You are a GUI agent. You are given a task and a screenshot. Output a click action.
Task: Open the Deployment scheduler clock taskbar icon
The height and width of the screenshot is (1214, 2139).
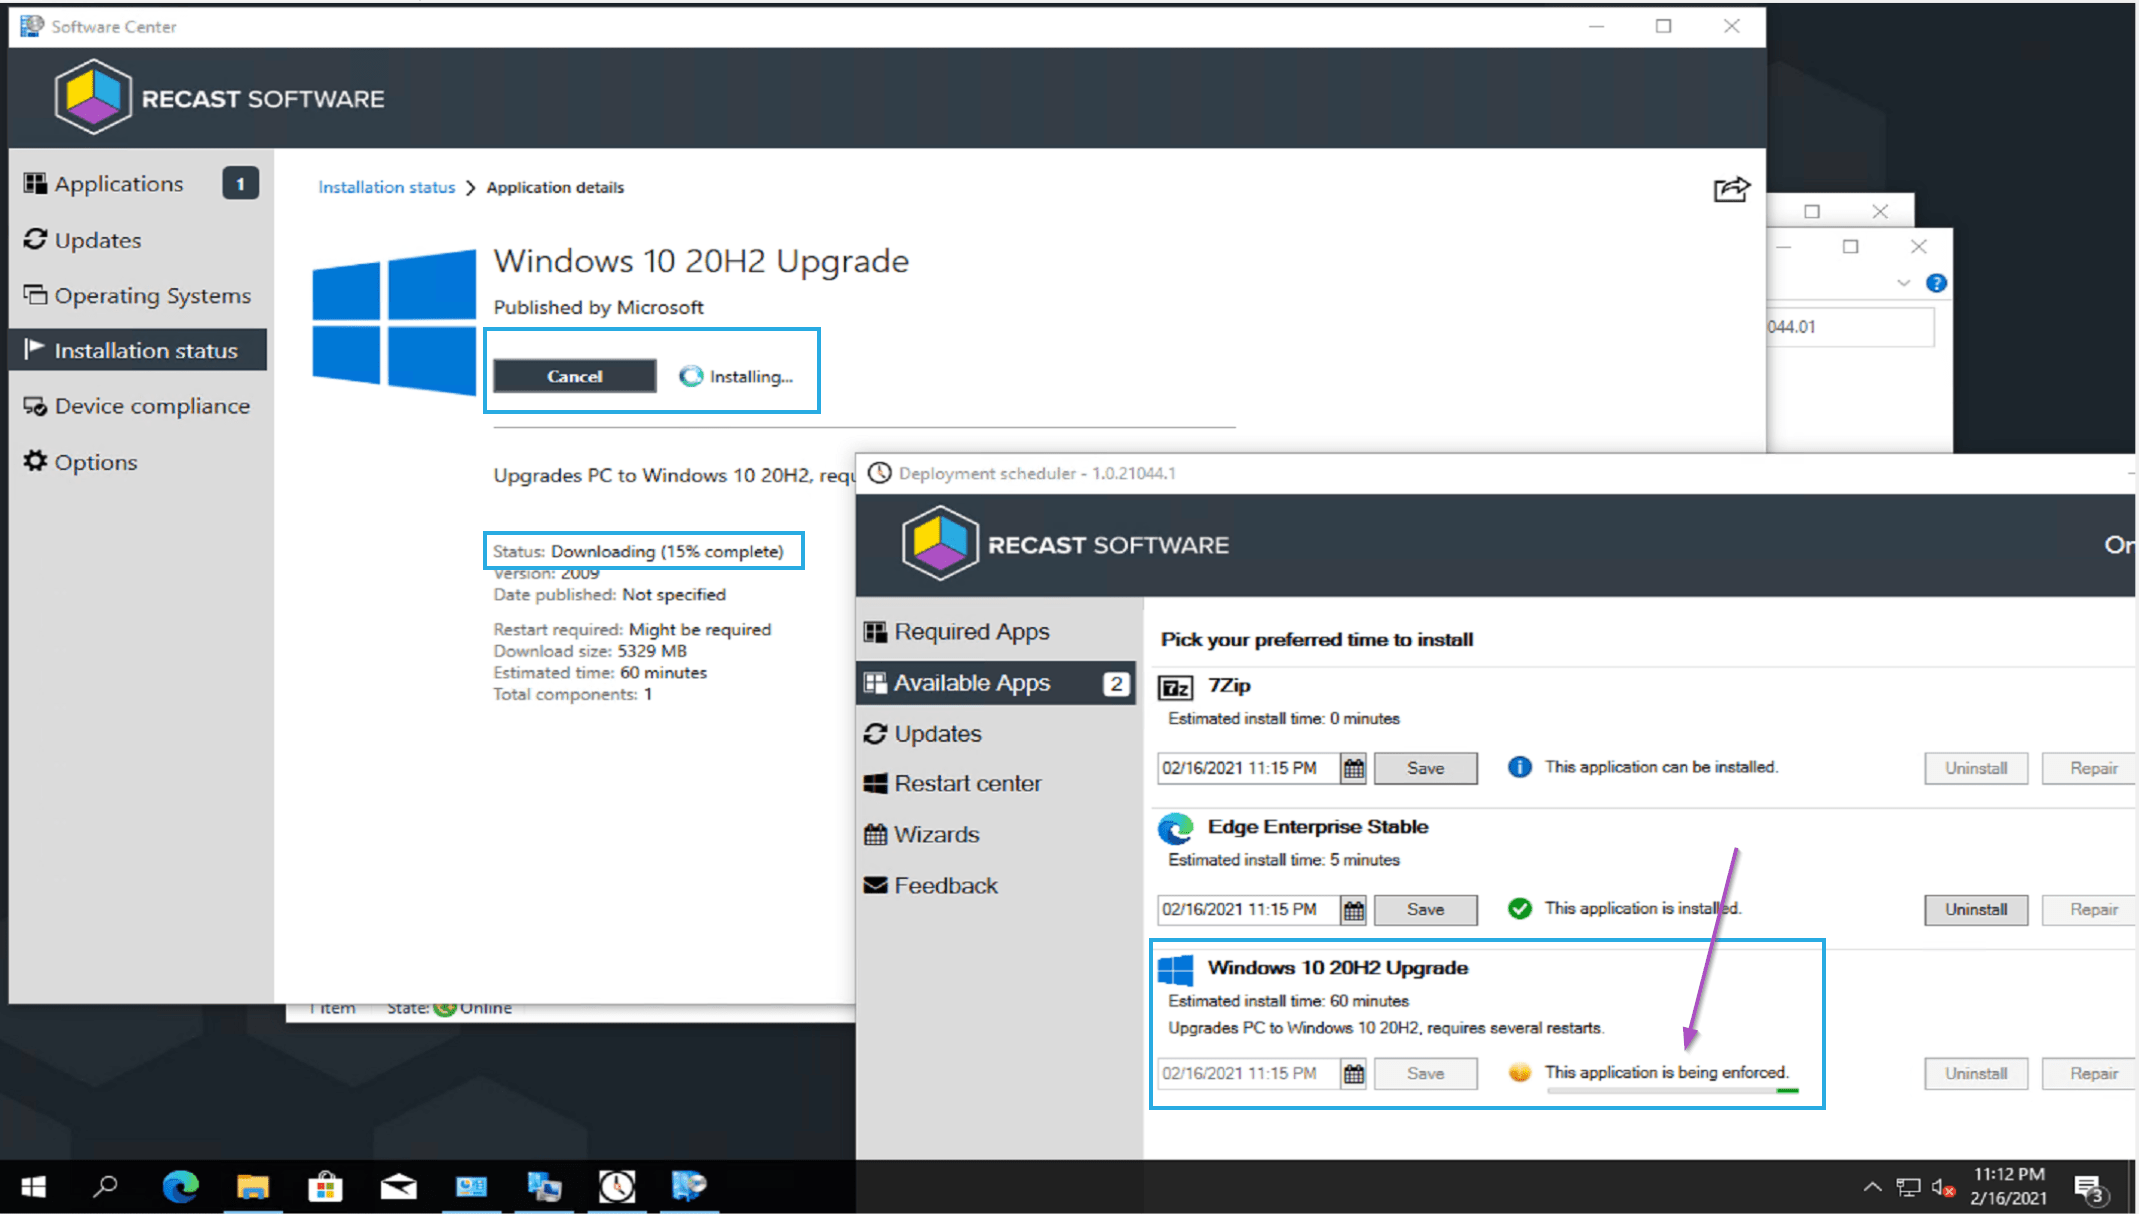617,1187
